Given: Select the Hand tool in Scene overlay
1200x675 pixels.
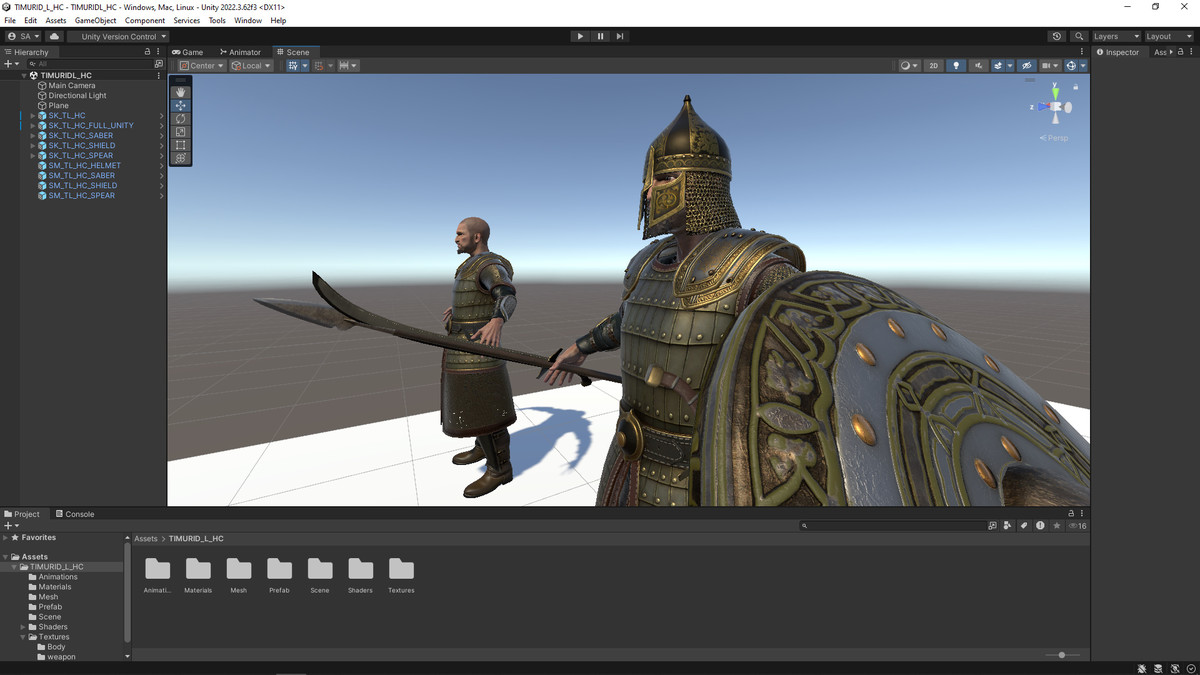Looking at the screenshot, I should 181,92.
